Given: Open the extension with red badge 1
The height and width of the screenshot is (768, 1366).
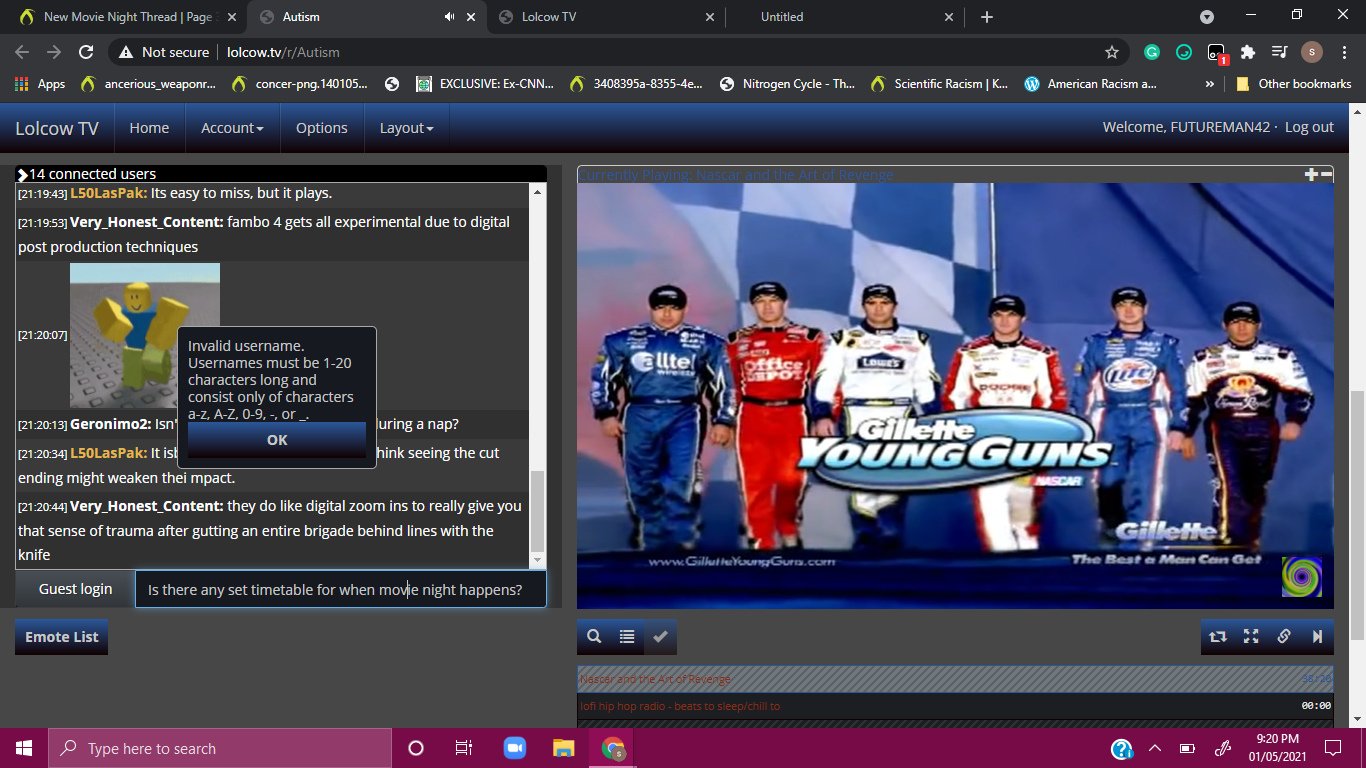Looking at the screenshot, I should (x=1217, y=53).
